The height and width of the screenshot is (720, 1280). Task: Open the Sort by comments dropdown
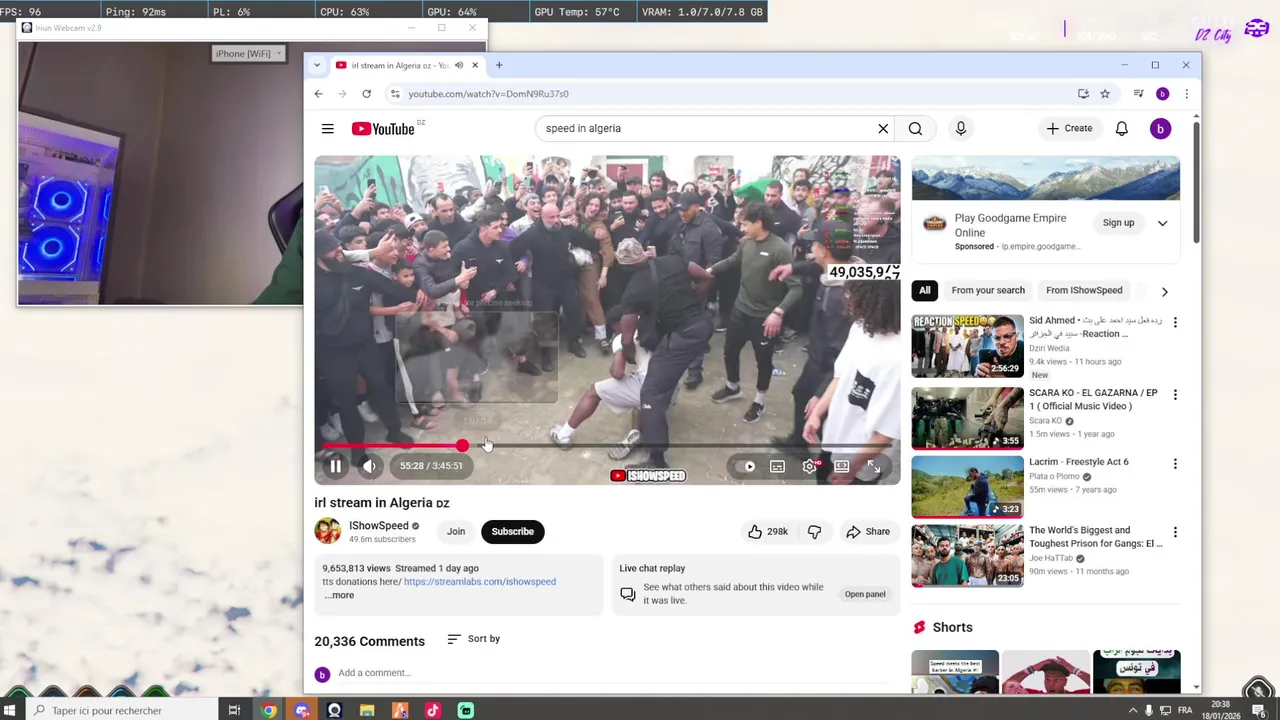(473, 639)
